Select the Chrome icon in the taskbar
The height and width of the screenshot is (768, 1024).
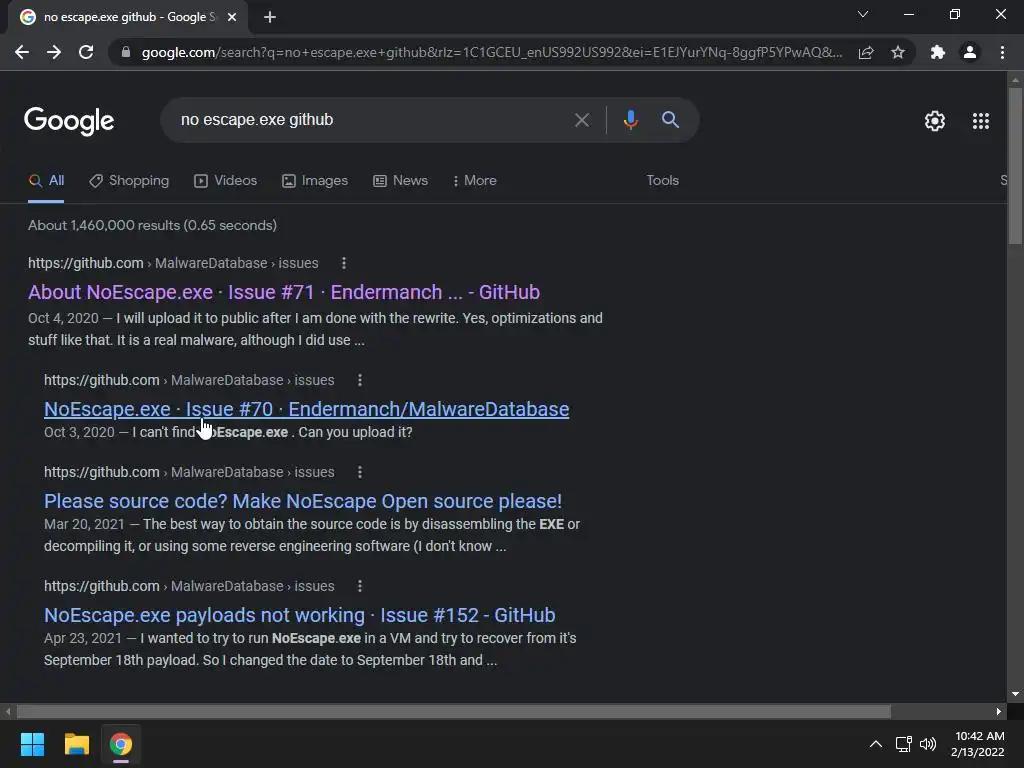(121, 744)
